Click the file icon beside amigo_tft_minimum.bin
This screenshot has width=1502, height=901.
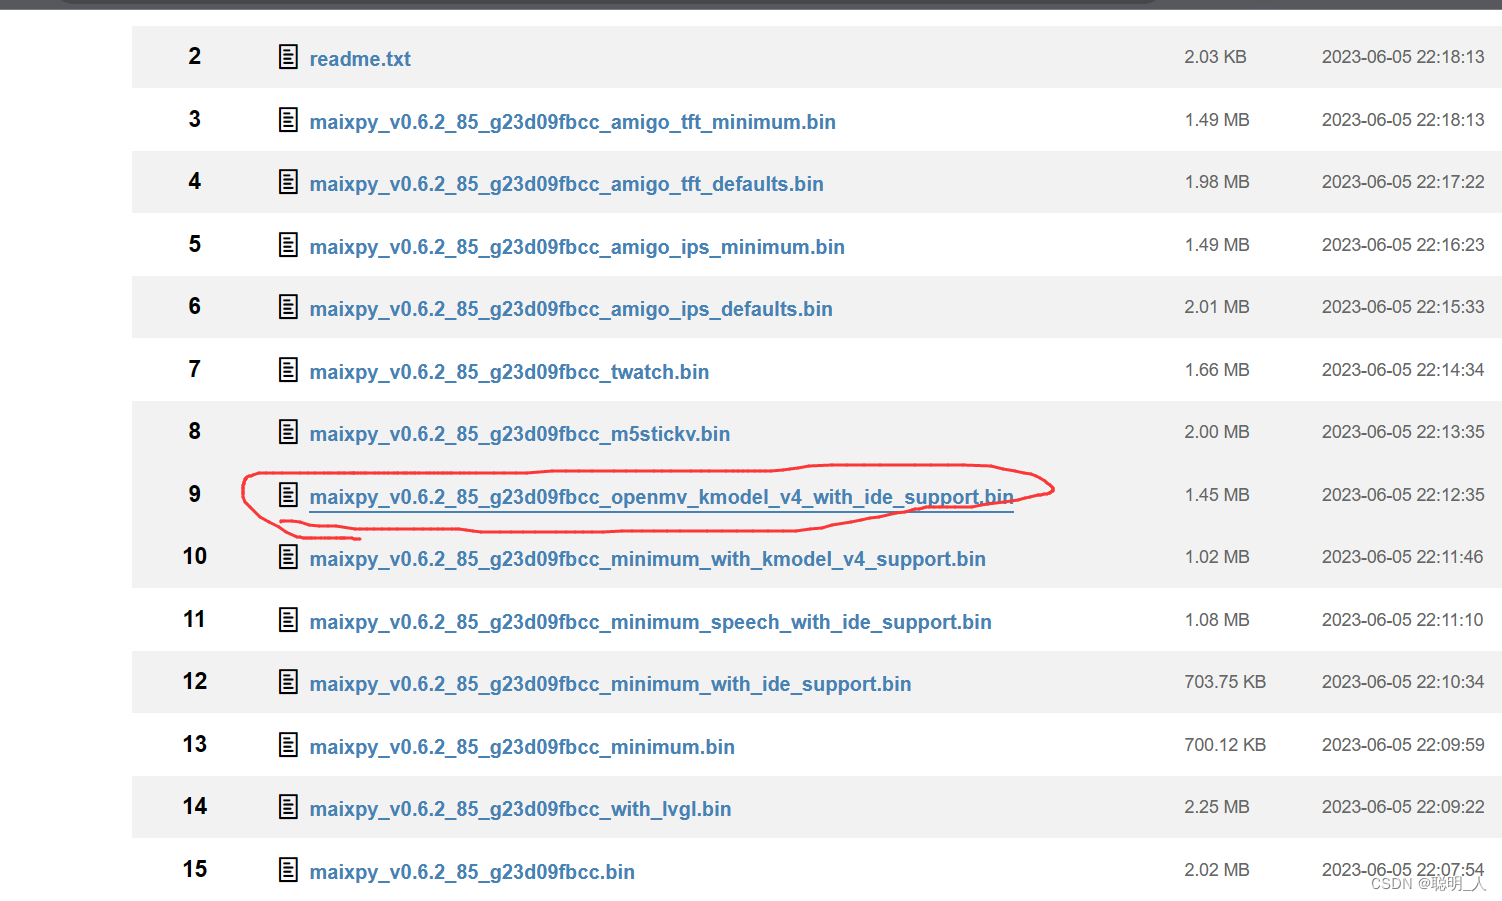(x=288, y=120)
